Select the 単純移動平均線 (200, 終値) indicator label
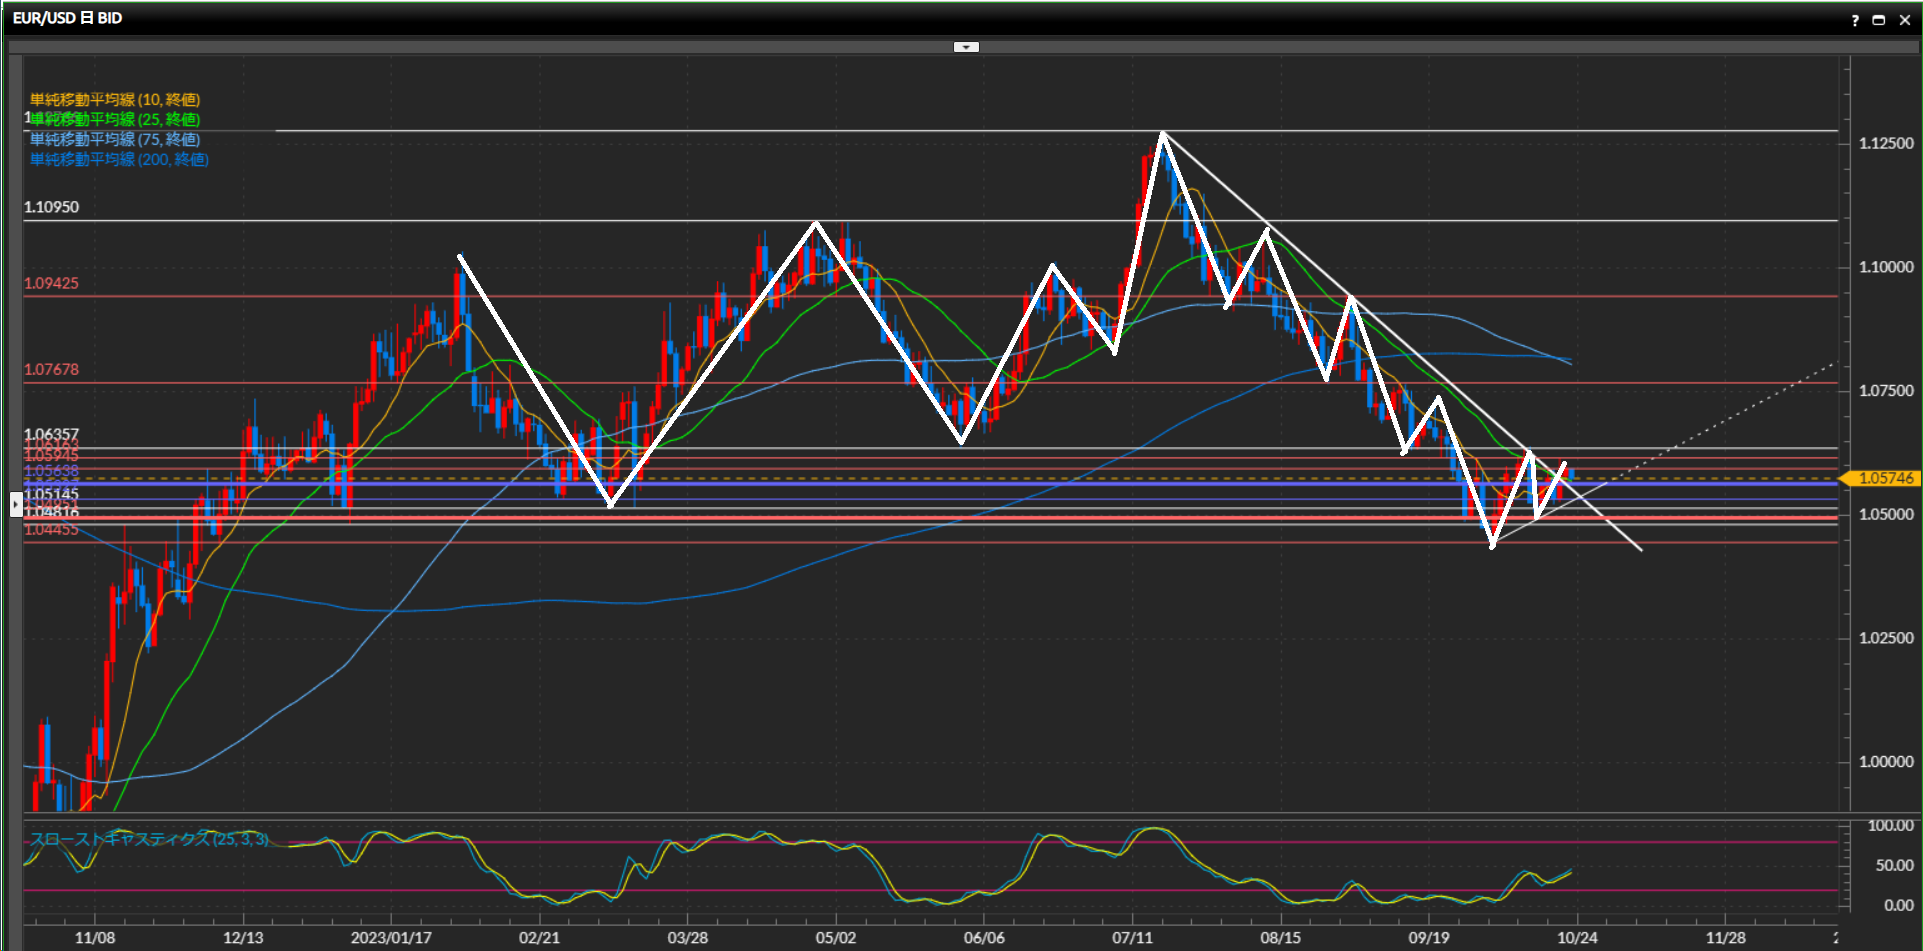Image resolution: width=1923 pixels, height=951 pixels. pos(119,160)
